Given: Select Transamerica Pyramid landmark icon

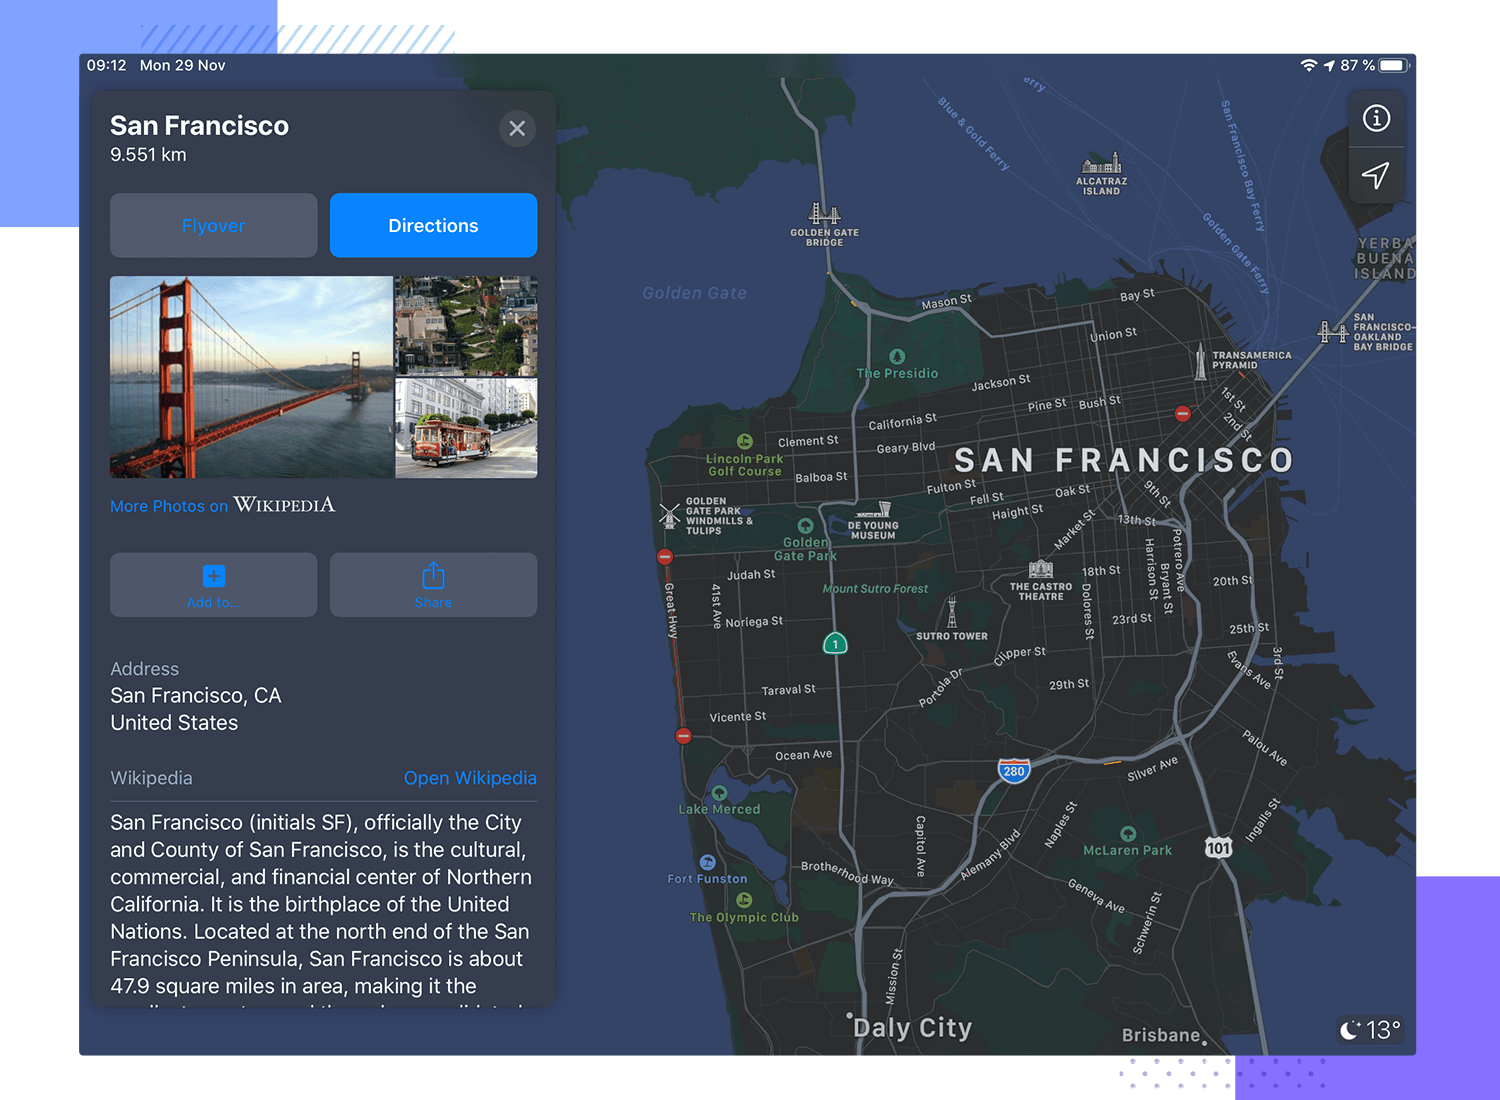Looking at the screenshot, I should 1200,361.
